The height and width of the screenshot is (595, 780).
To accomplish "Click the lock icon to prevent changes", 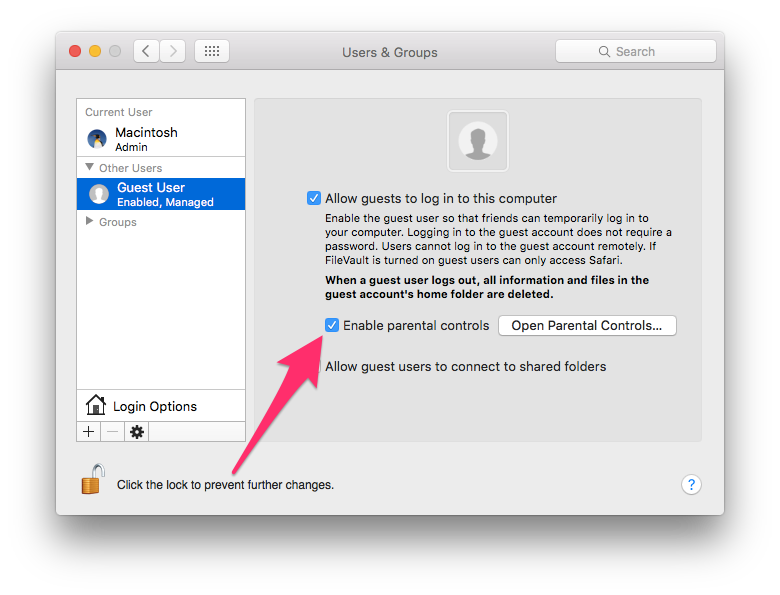I will coord(92,480).
